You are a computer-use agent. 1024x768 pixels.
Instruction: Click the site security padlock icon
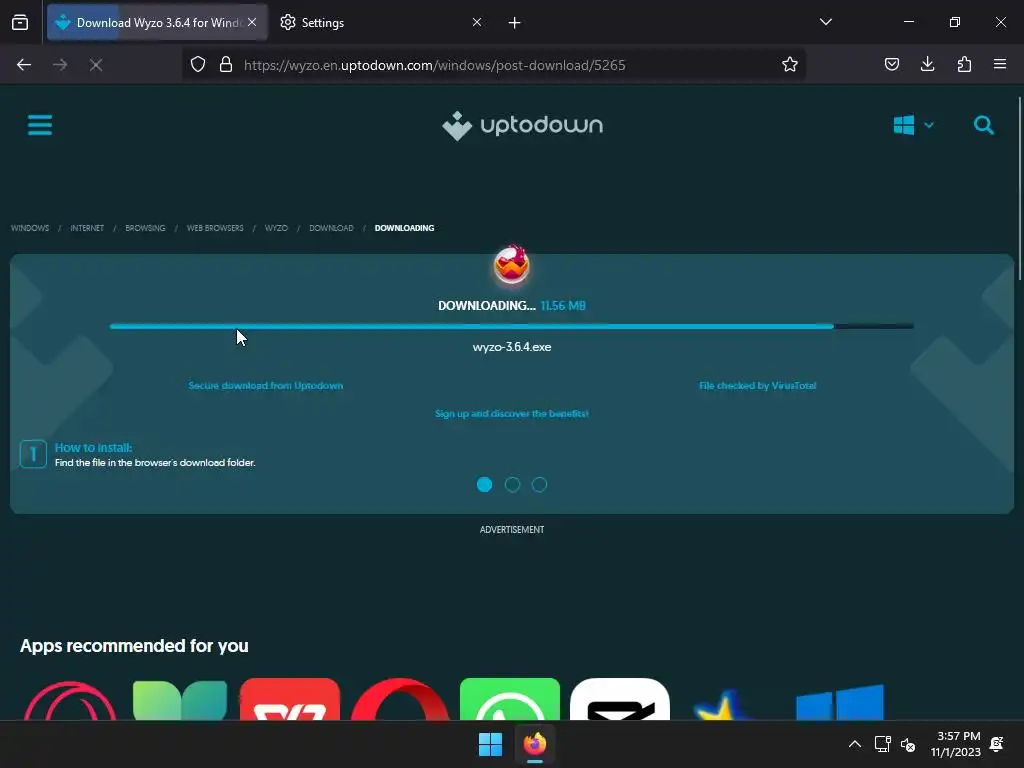pos(226,65)
